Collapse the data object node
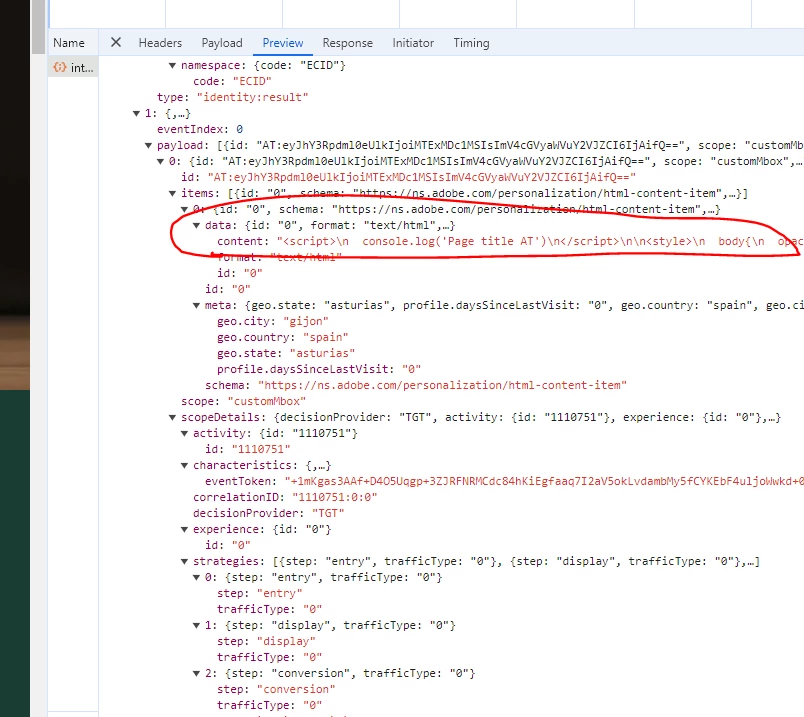Screen dimensions: 804x717 [196, 225]
